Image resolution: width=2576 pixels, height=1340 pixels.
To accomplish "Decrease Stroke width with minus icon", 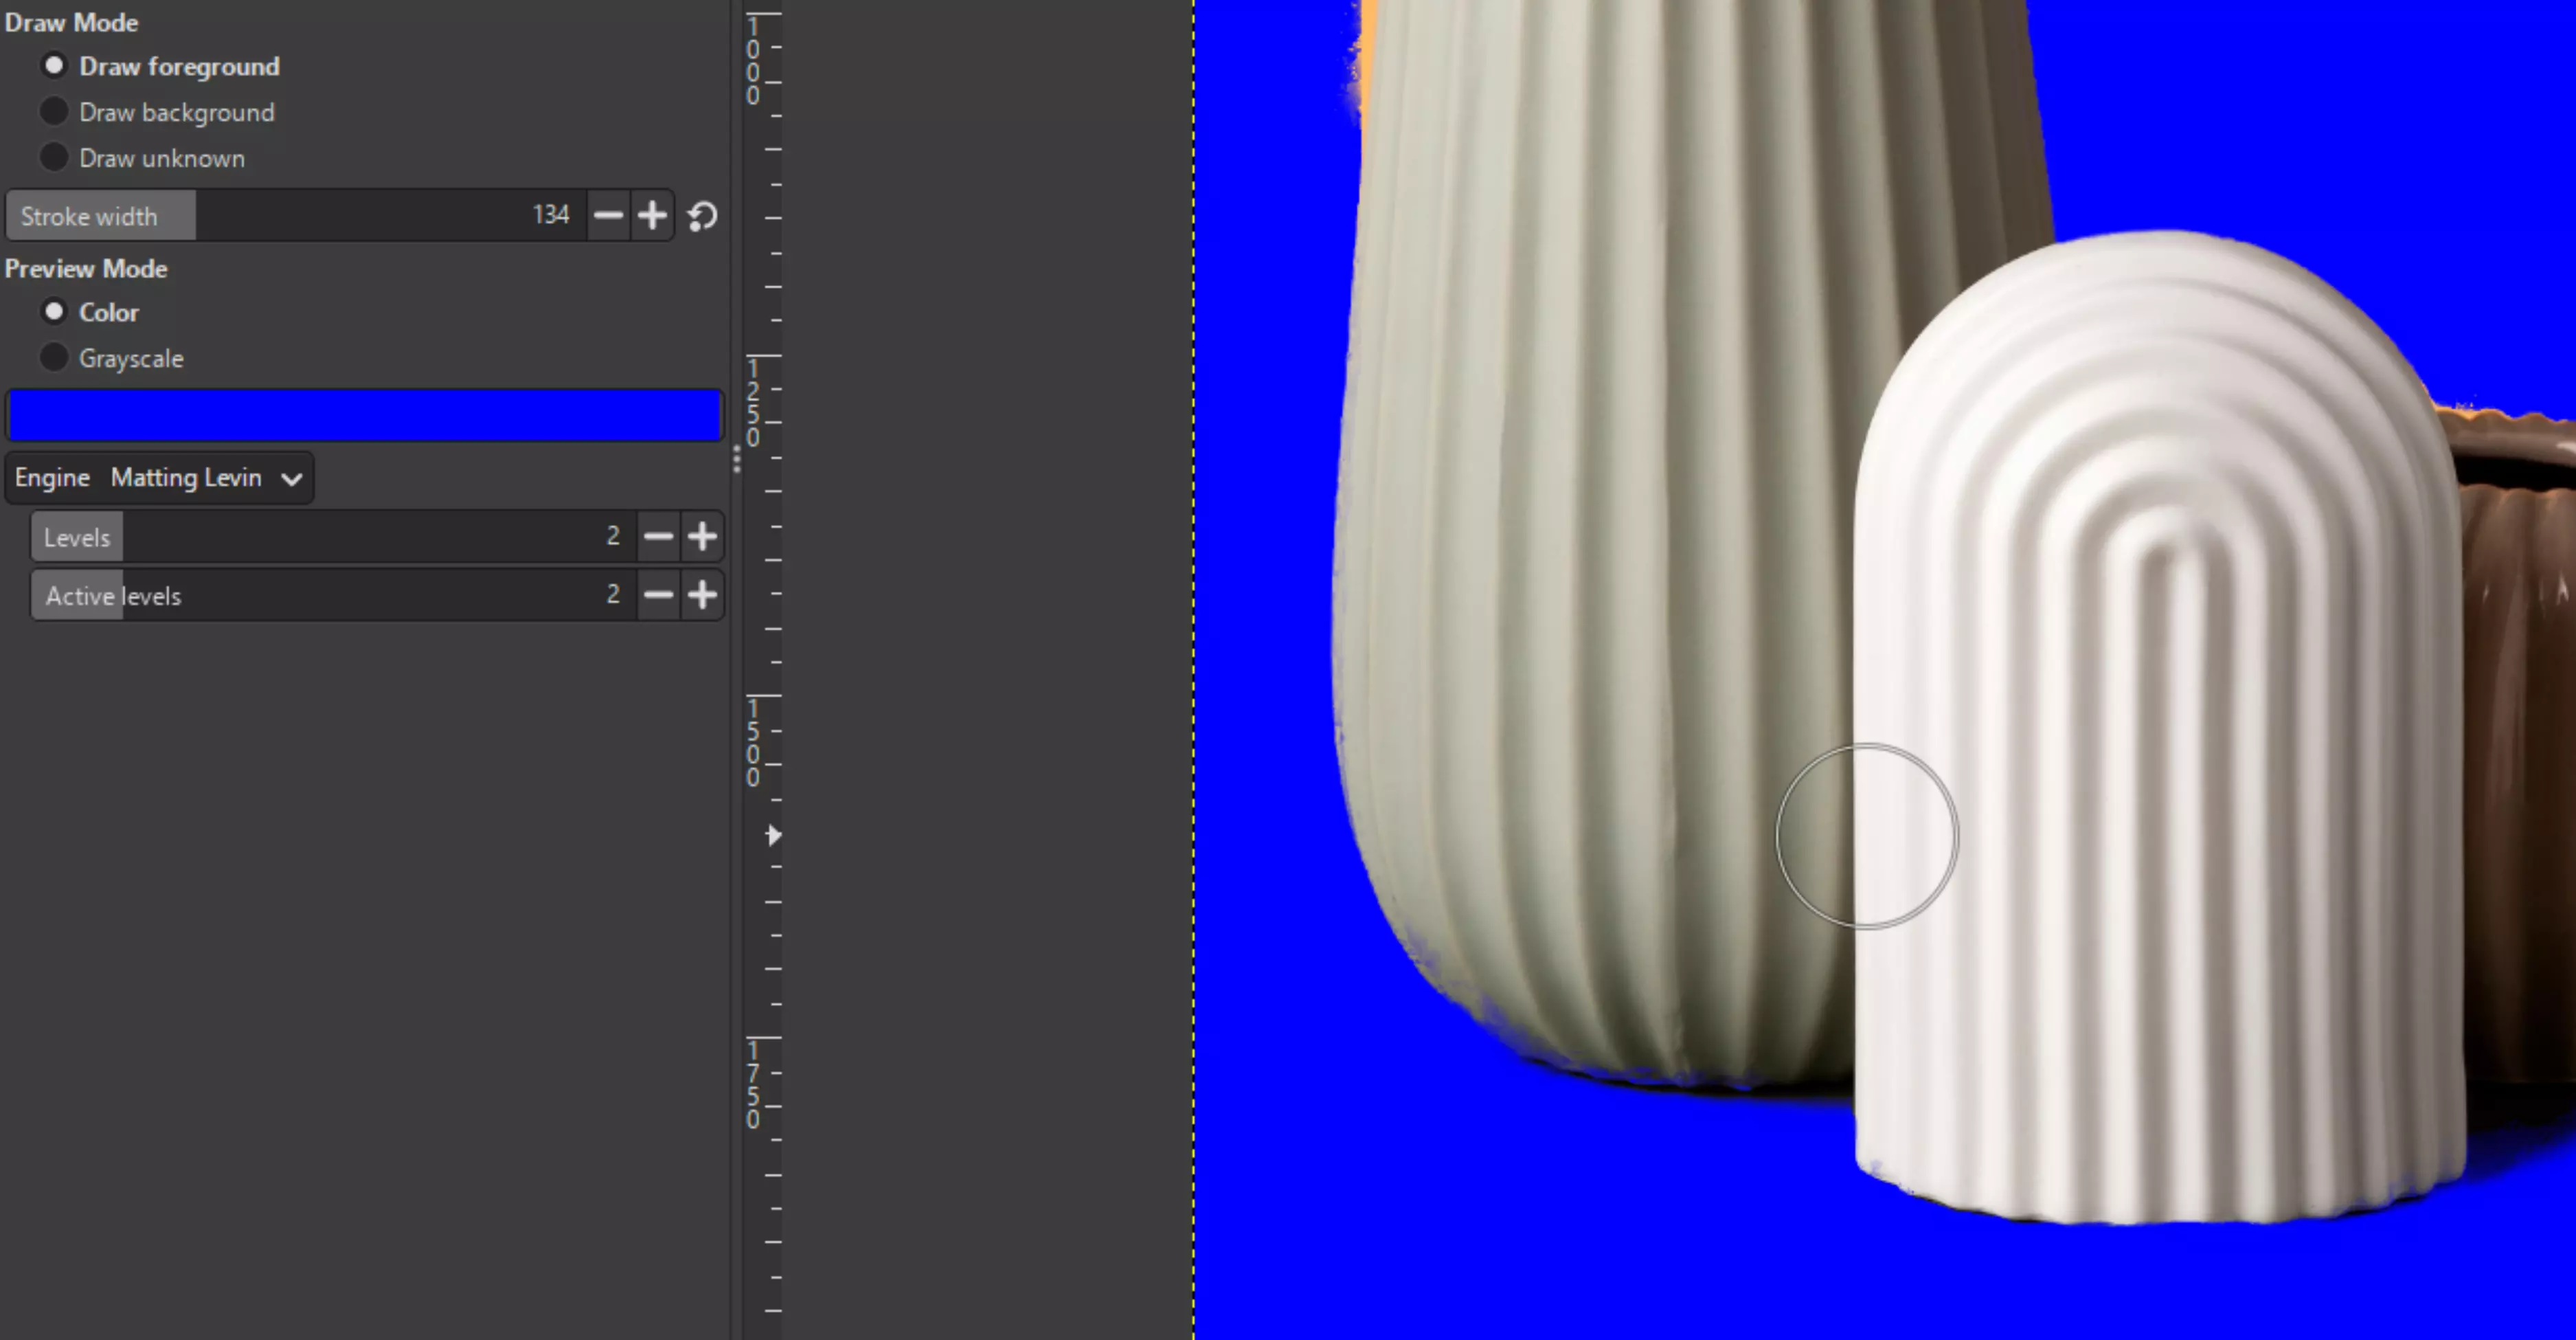I will [x=608, y=215].
